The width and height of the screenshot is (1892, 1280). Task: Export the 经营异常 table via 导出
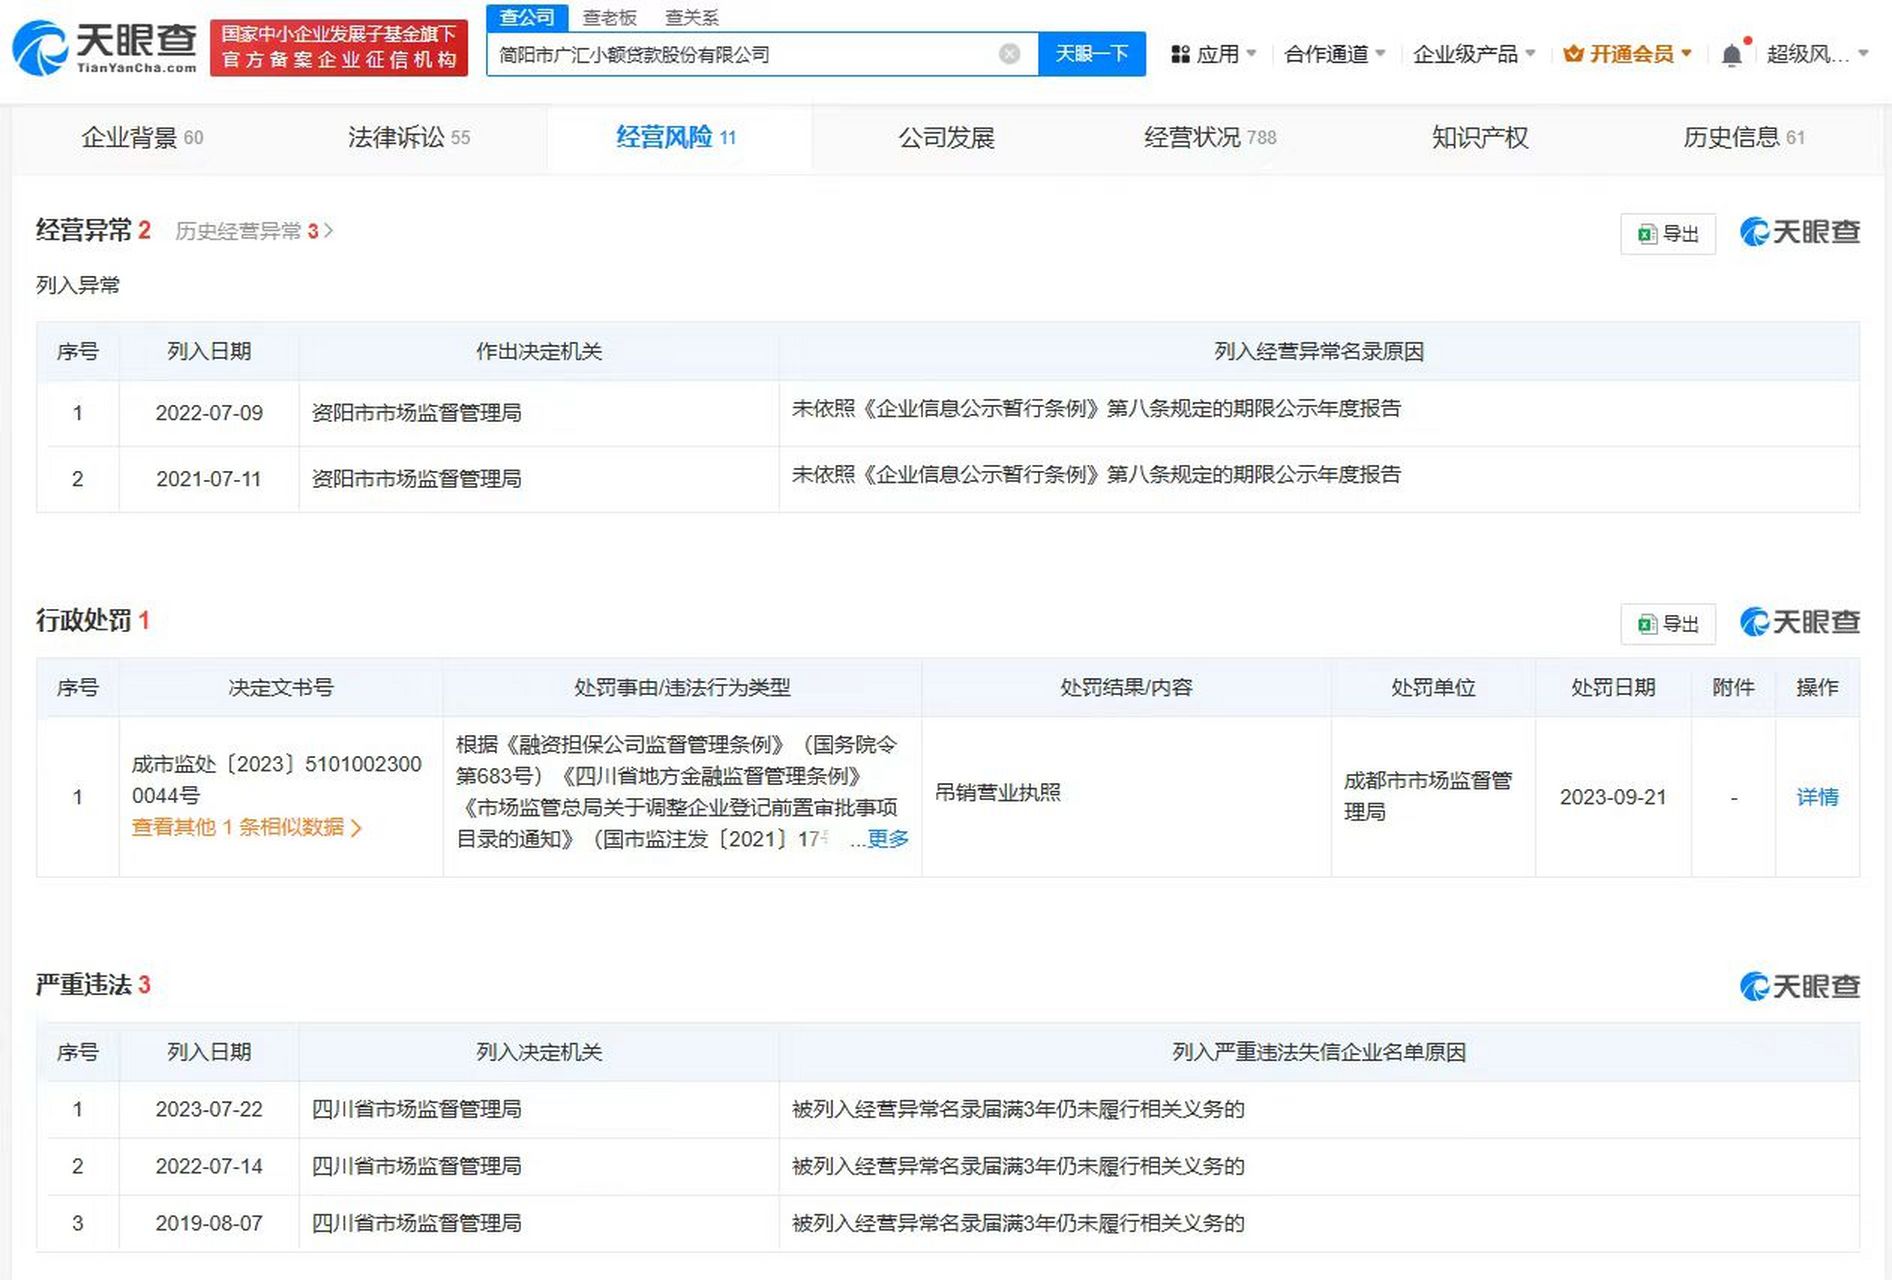point(1668,234)
